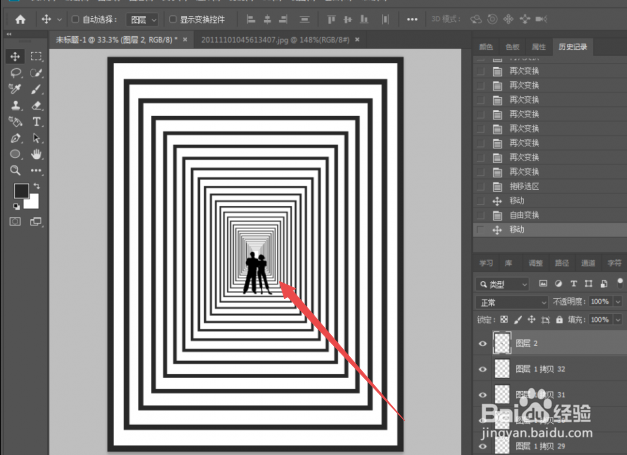Open the 颜色 panel tab
The width and height of the screenshot is (627, 455).
[486, 47]
